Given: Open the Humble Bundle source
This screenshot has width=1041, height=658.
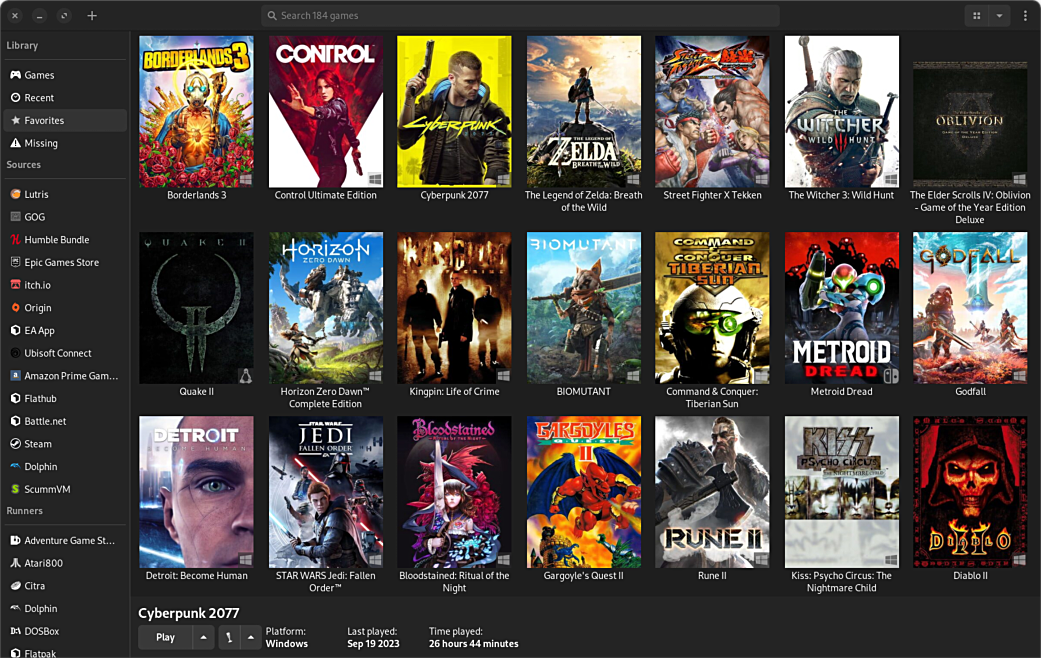Looking at the screenshot, I should point(56,240).
